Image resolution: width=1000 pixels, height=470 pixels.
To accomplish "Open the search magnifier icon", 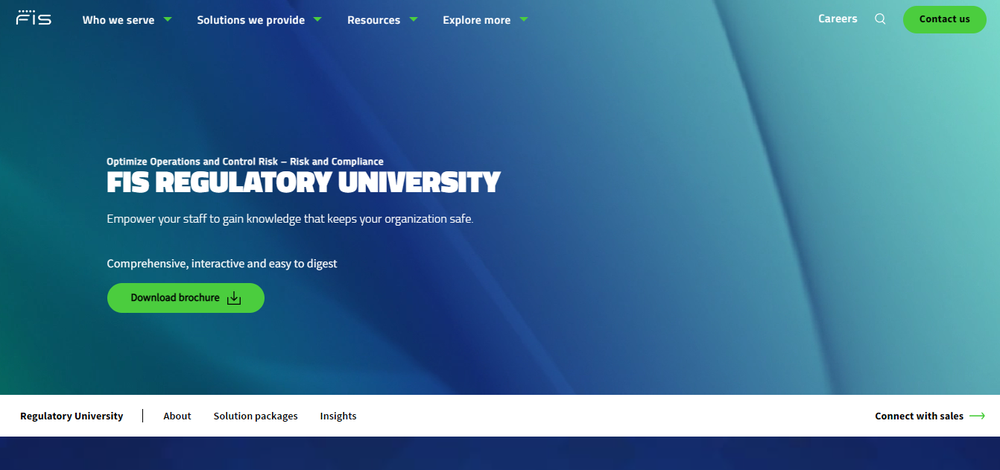I will click(x=880, y=19).
